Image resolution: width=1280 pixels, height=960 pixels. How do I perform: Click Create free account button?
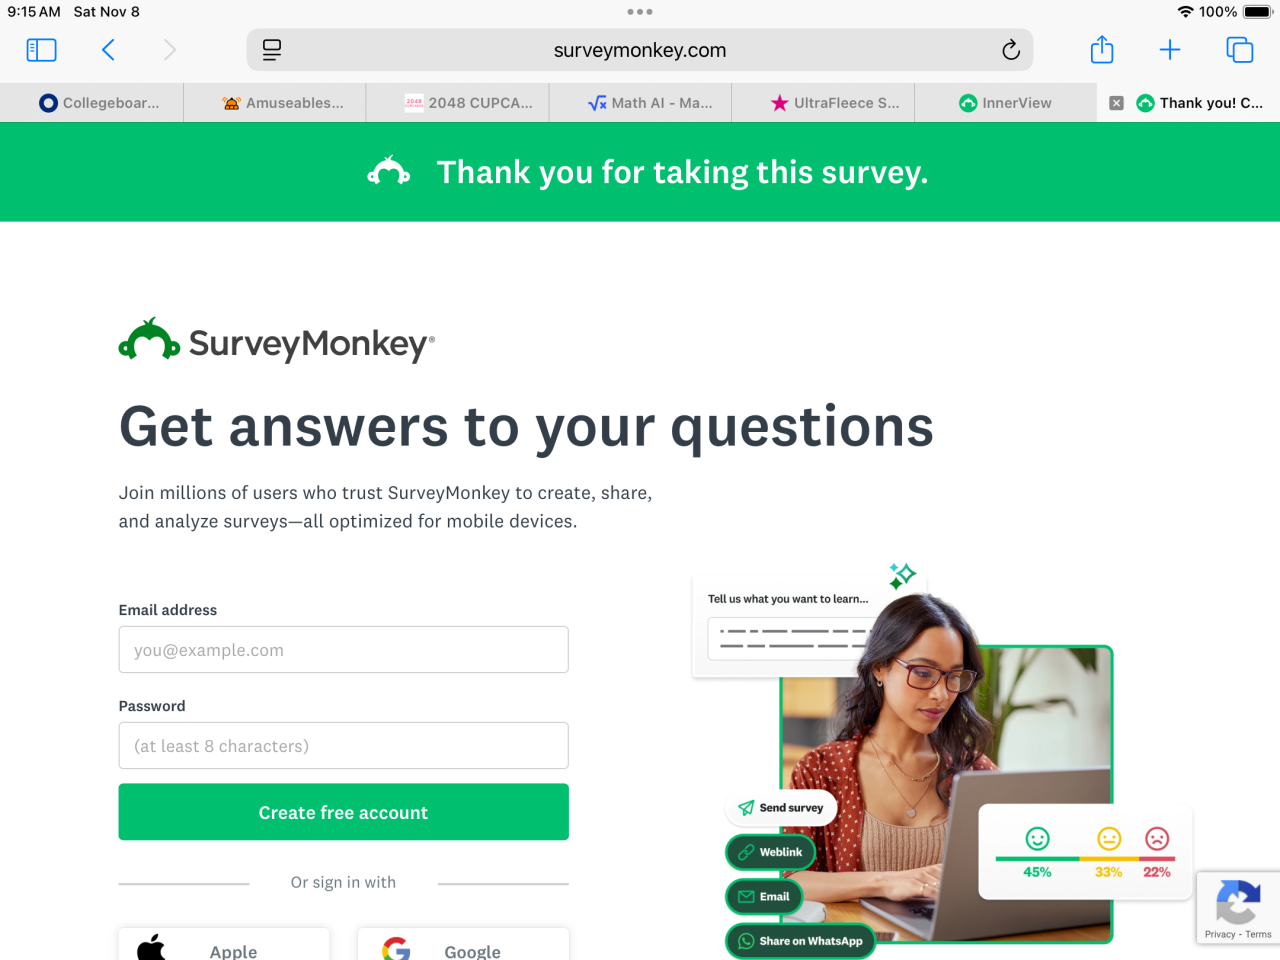[343, 812]
